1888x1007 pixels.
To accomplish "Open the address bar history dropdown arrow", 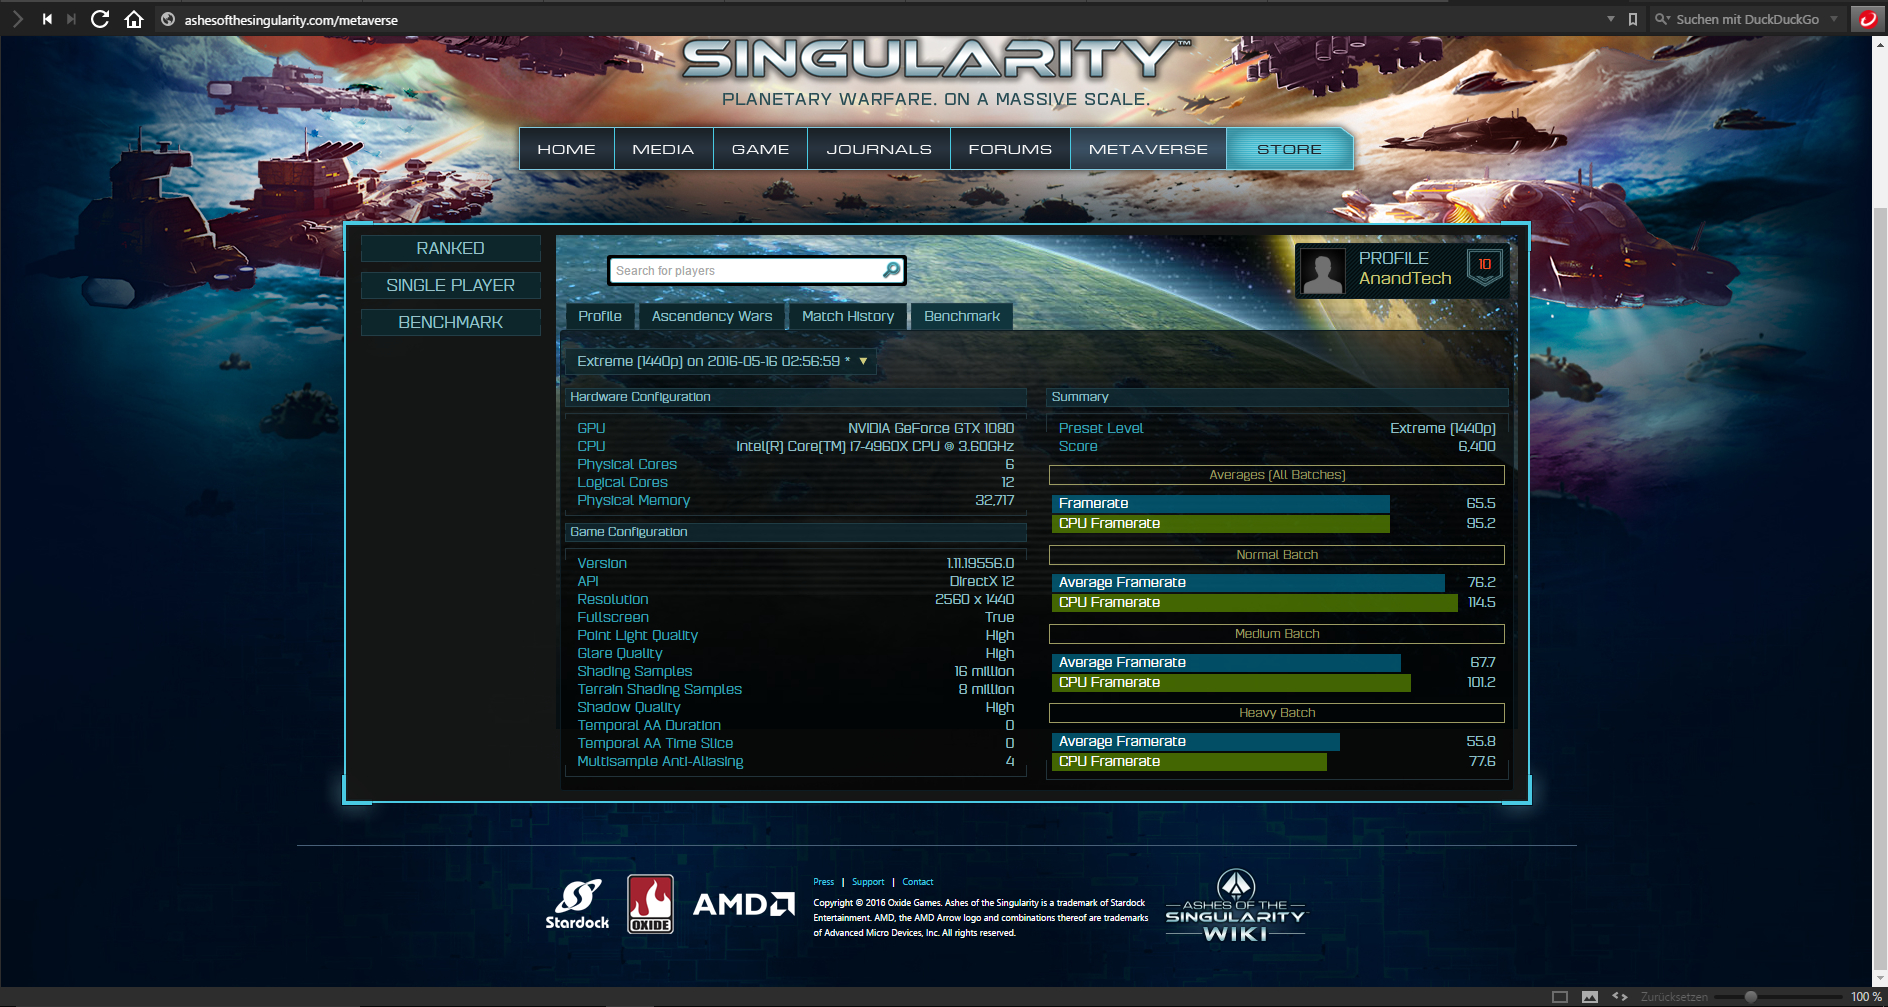I will (1610, 19).
